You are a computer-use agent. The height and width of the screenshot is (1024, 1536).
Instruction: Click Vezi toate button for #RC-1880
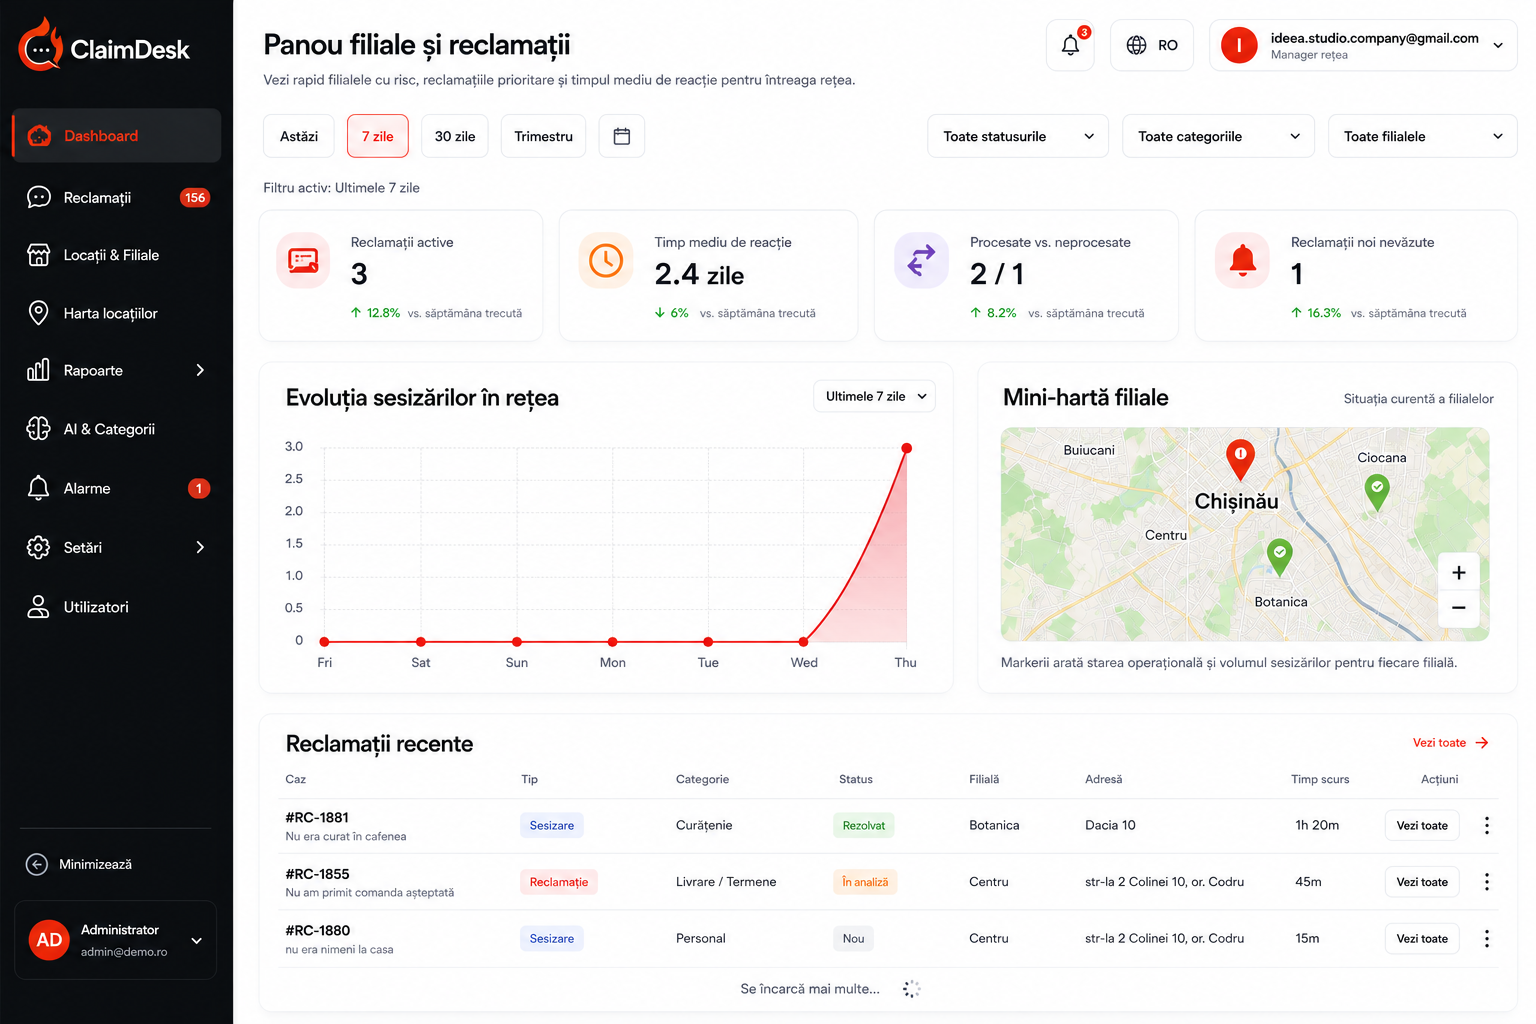coord(1422,938)
